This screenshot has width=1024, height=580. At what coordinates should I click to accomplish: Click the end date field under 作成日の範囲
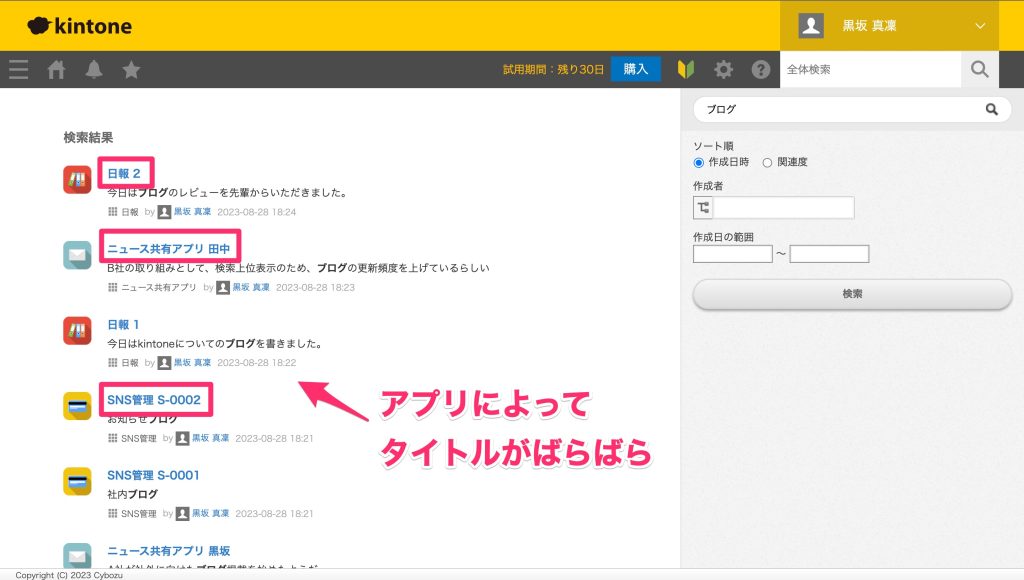pos(829,254)
